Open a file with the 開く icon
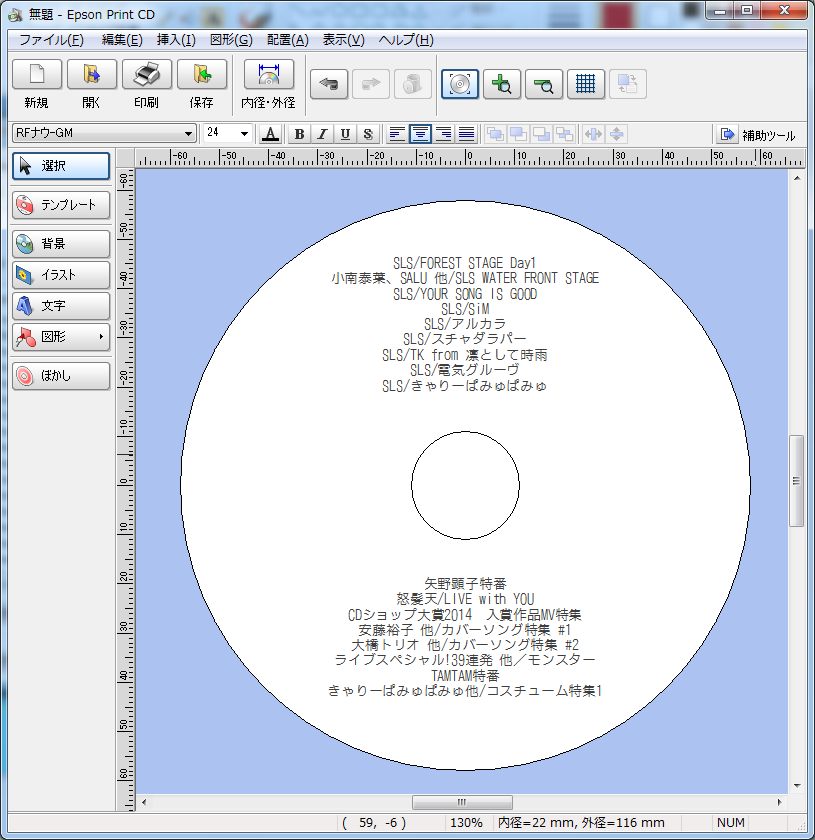815x840 pixels. pyautogui.click(x=92, y=74)
